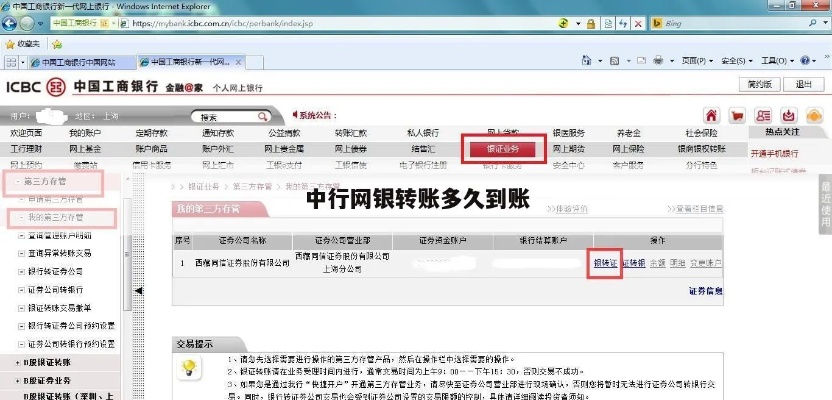
Task: Click the security lock icon in address bar
Action: click(591, 23)
